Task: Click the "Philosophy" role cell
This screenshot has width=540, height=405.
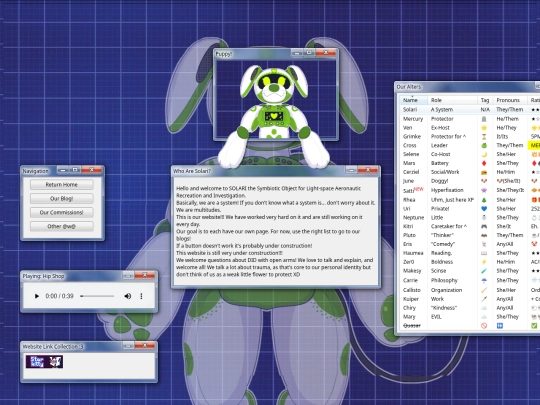Action: coord(444,281)
